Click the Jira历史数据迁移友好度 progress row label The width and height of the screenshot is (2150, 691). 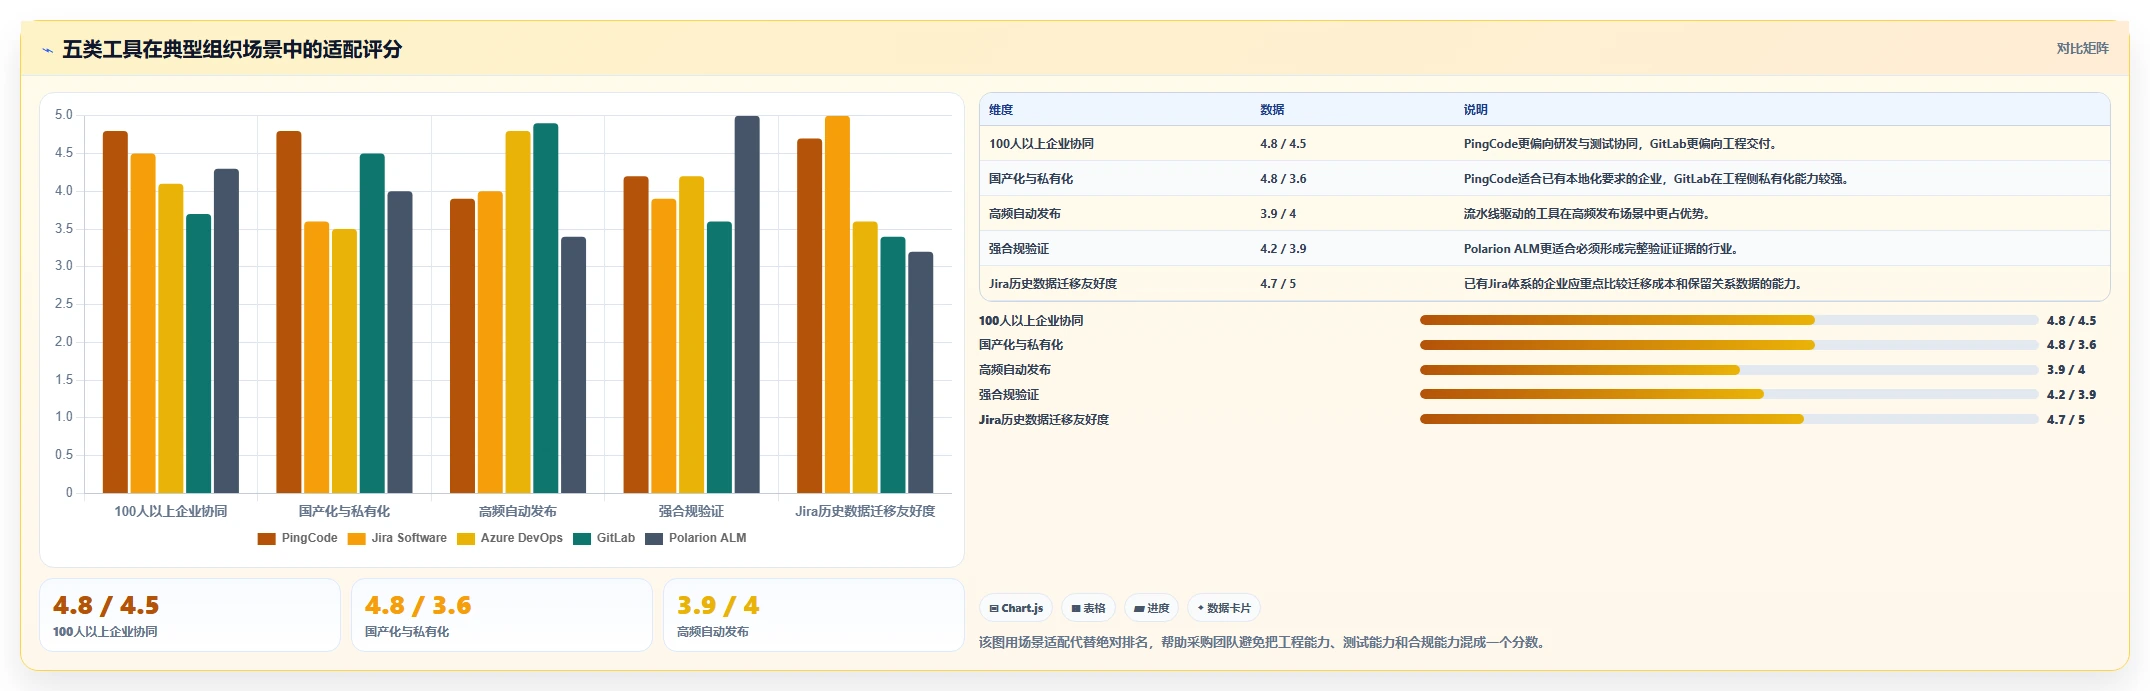1044,420
